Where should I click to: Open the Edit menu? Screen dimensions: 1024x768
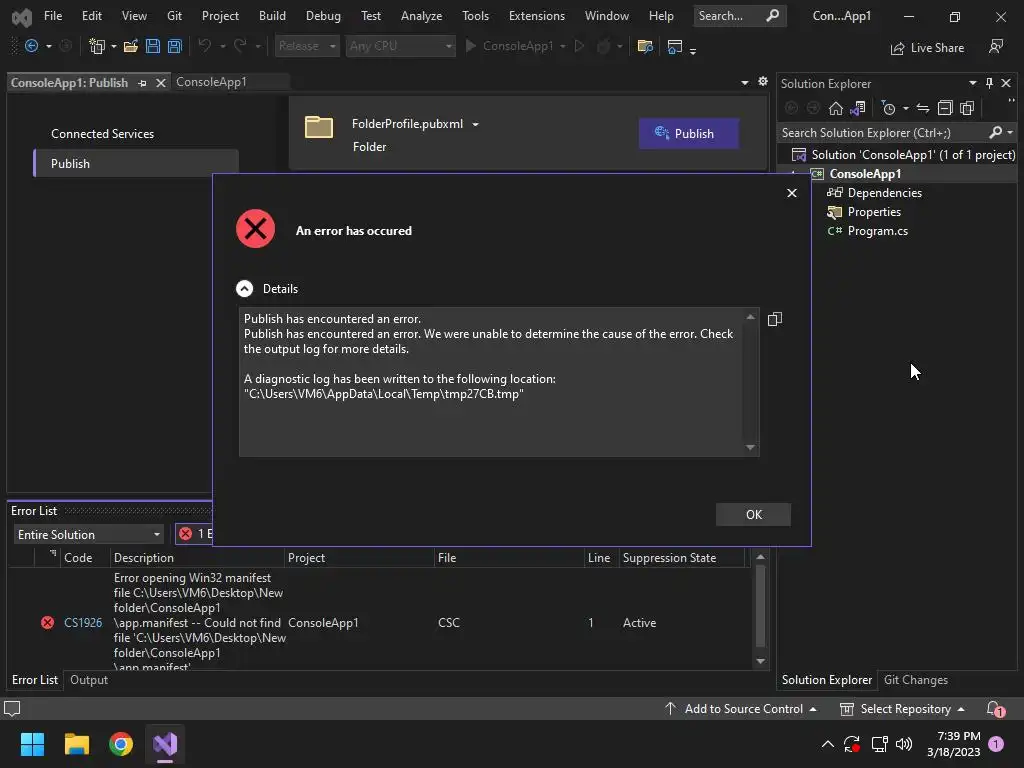coord(91,16)
